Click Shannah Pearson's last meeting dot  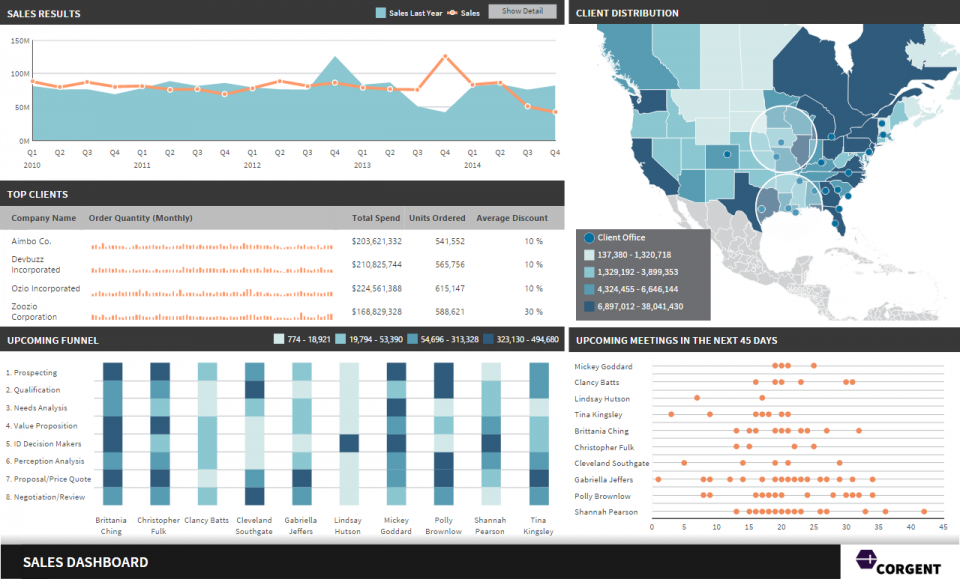coord(924,512)
